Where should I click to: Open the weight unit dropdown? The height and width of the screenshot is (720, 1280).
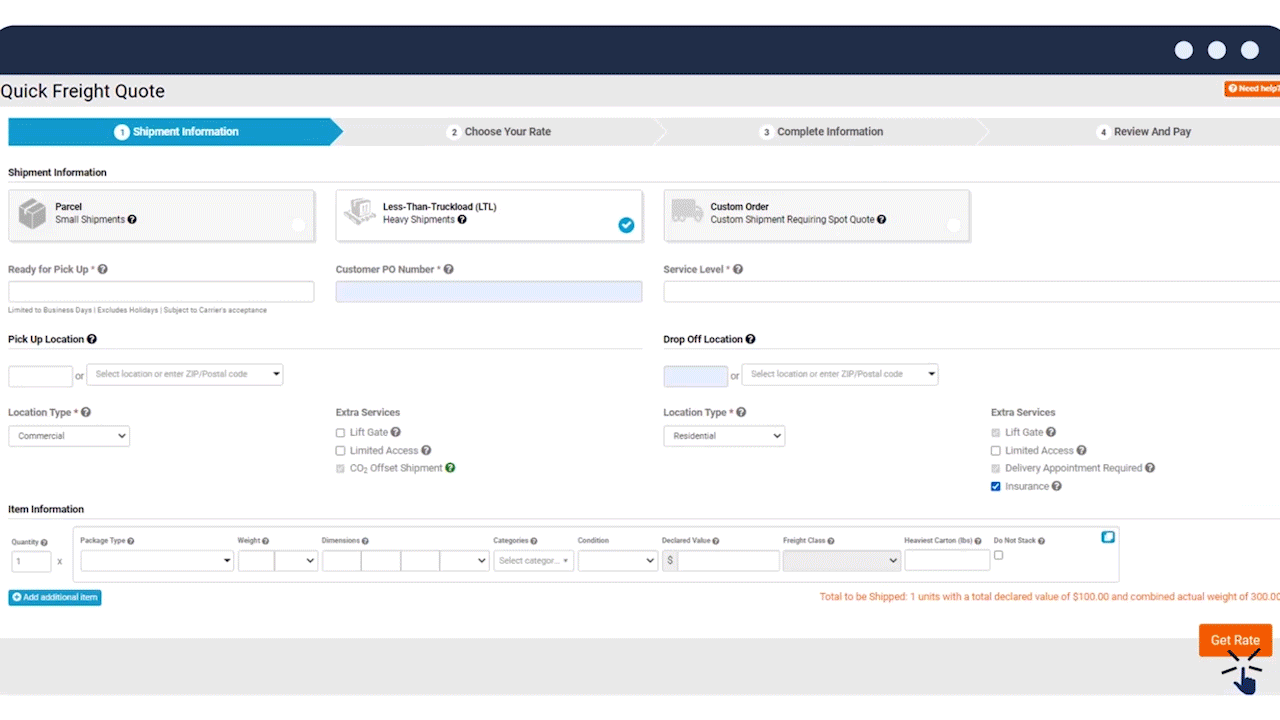pyautogui.click(x=296, y=561)
